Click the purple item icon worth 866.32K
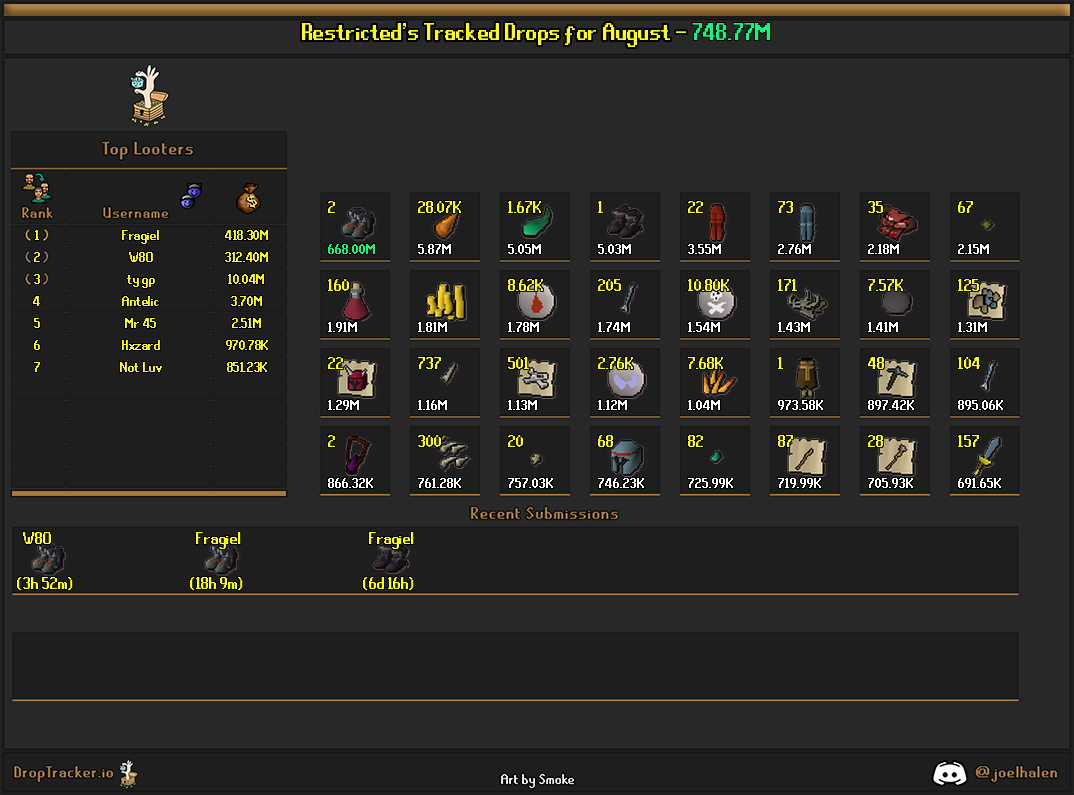The image size is (1074, 795). point(356,455)
